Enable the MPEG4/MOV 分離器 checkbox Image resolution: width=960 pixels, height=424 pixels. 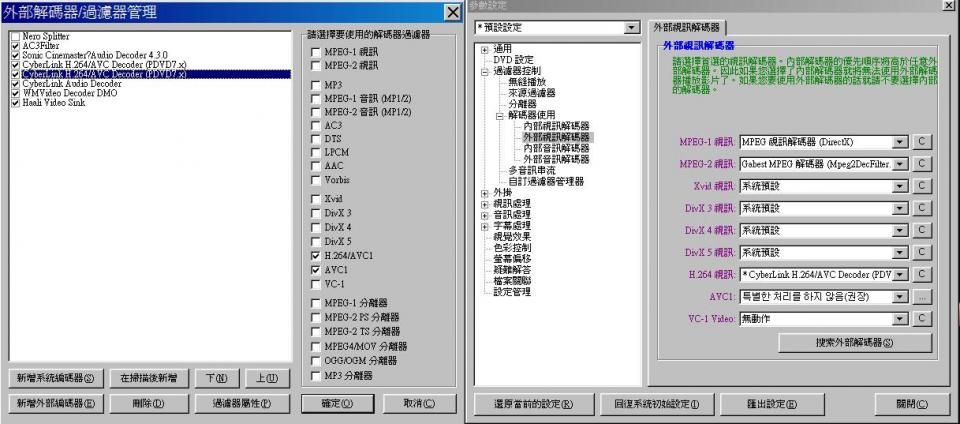(315, 346)
